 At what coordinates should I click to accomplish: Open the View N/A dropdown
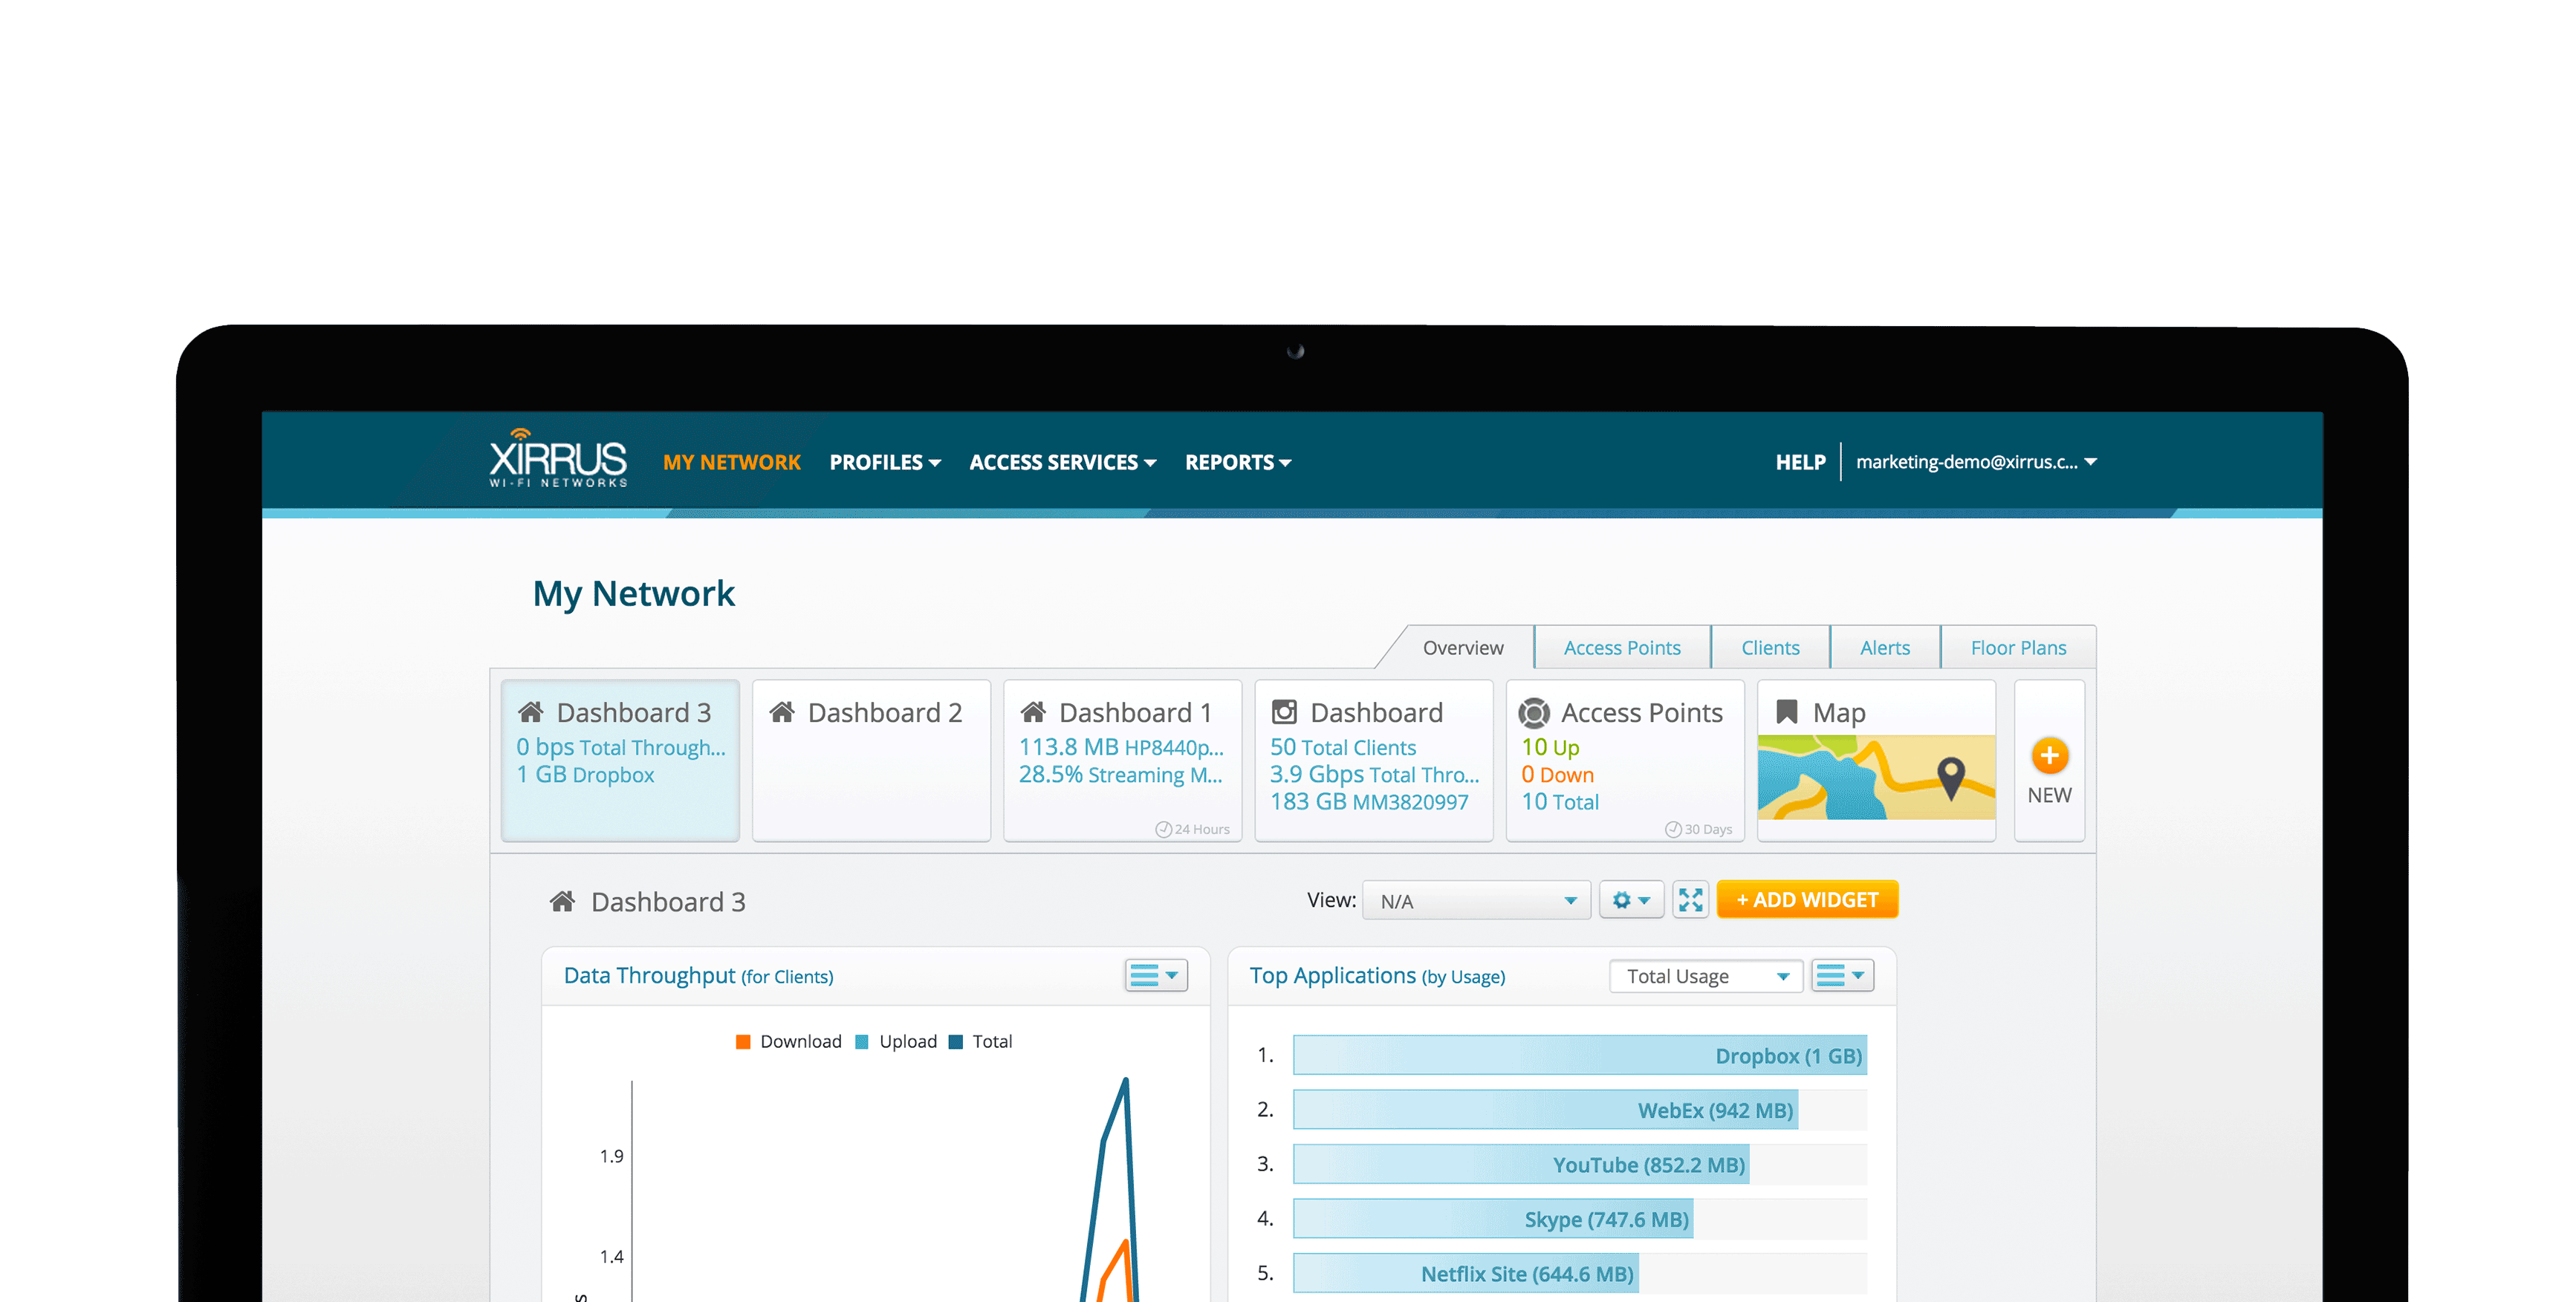[1476, 901]
